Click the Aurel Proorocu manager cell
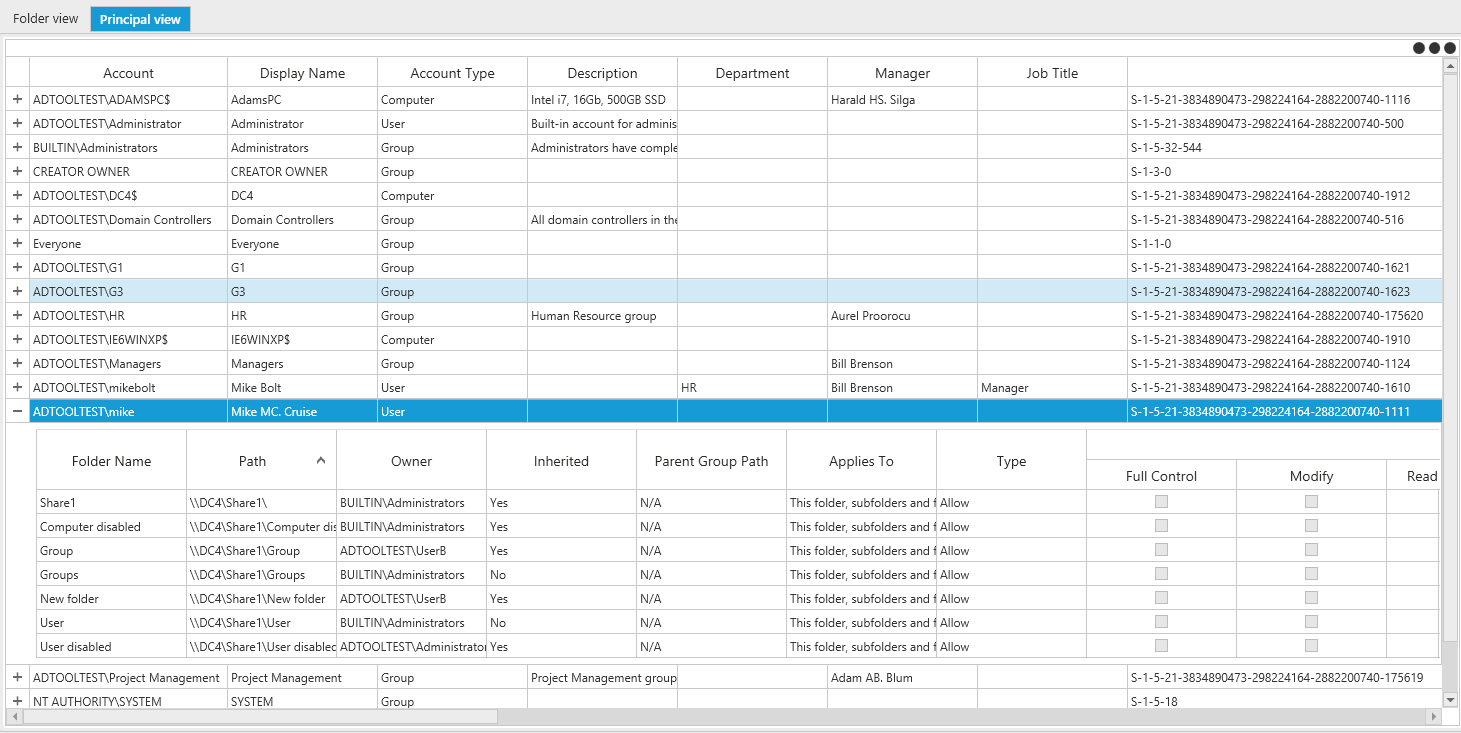 [x=902, y=316]
